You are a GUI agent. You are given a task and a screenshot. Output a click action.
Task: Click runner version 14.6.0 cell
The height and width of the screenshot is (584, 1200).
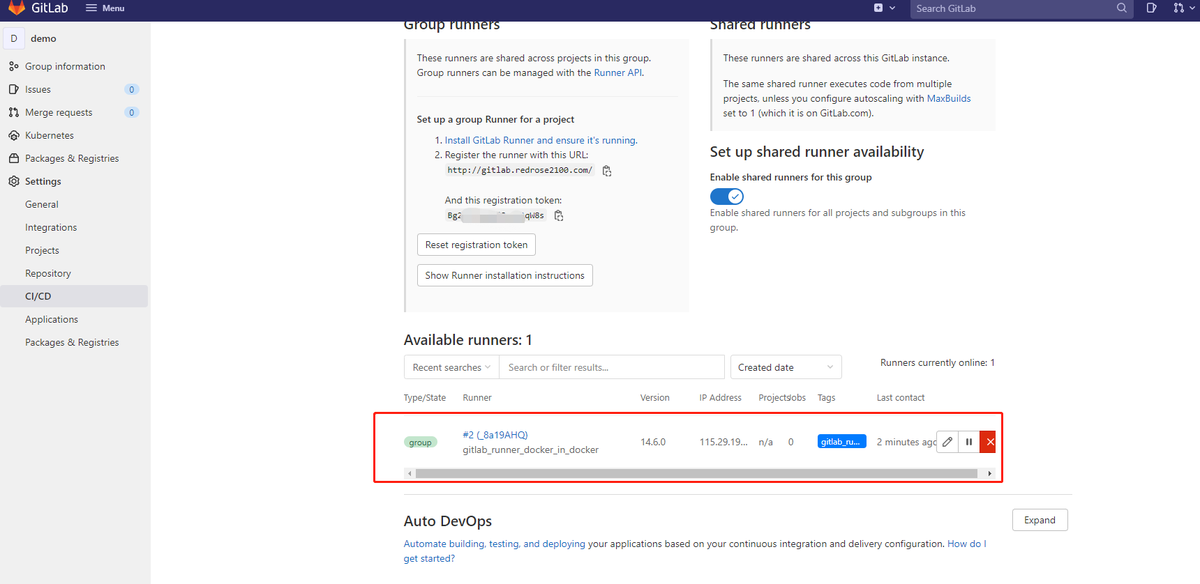pos(655,441)
